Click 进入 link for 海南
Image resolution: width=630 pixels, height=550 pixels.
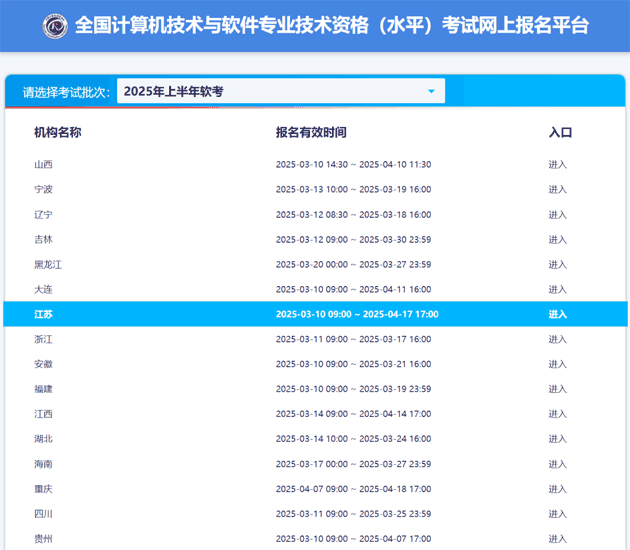click(558, 464)
